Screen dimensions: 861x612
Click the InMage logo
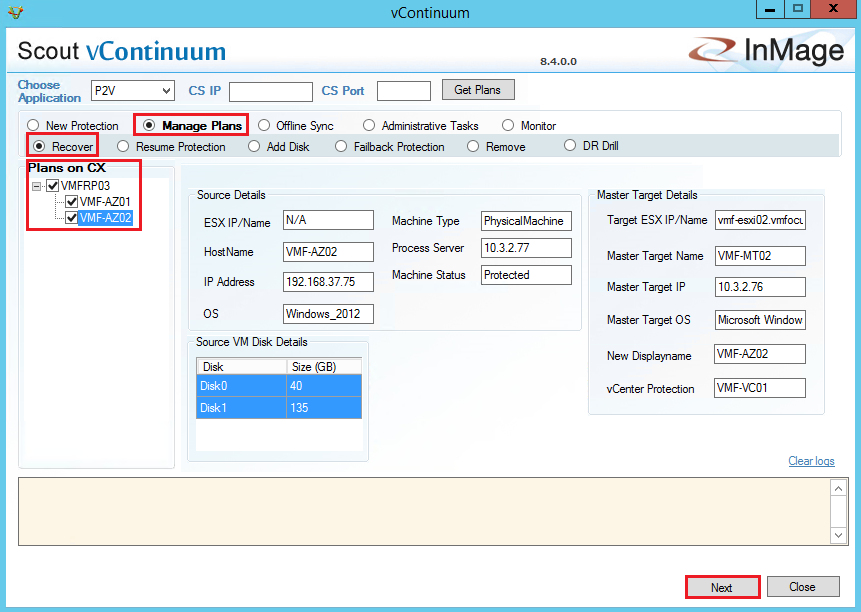767,50
